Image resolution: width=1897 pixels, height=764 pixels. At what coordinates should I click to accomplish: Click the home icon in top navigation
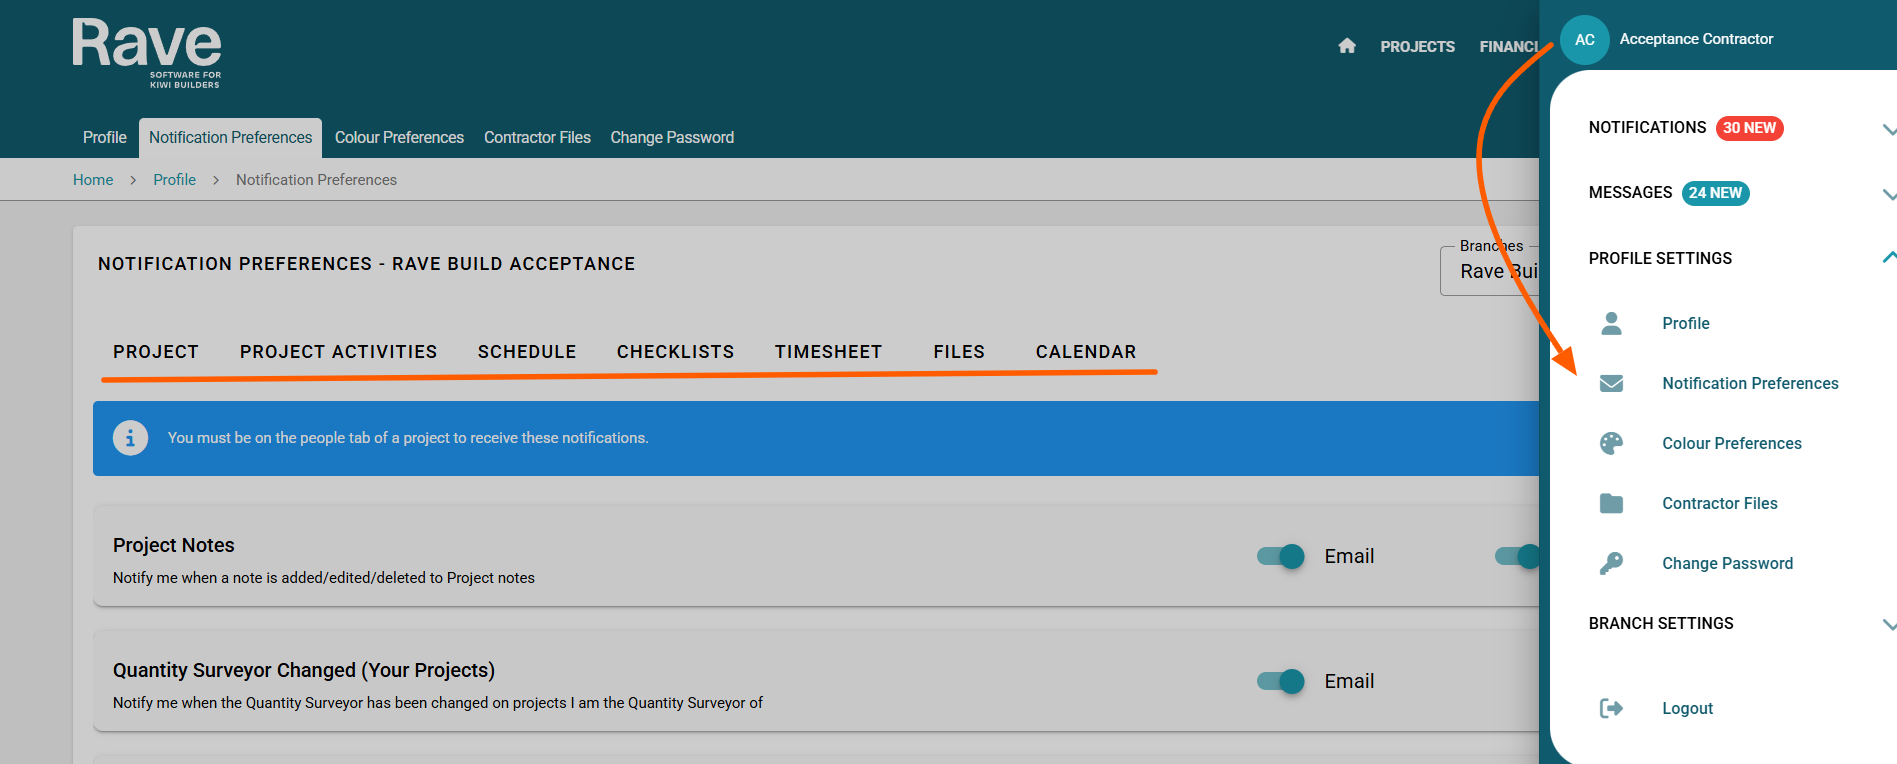(x=1347, y=46)
